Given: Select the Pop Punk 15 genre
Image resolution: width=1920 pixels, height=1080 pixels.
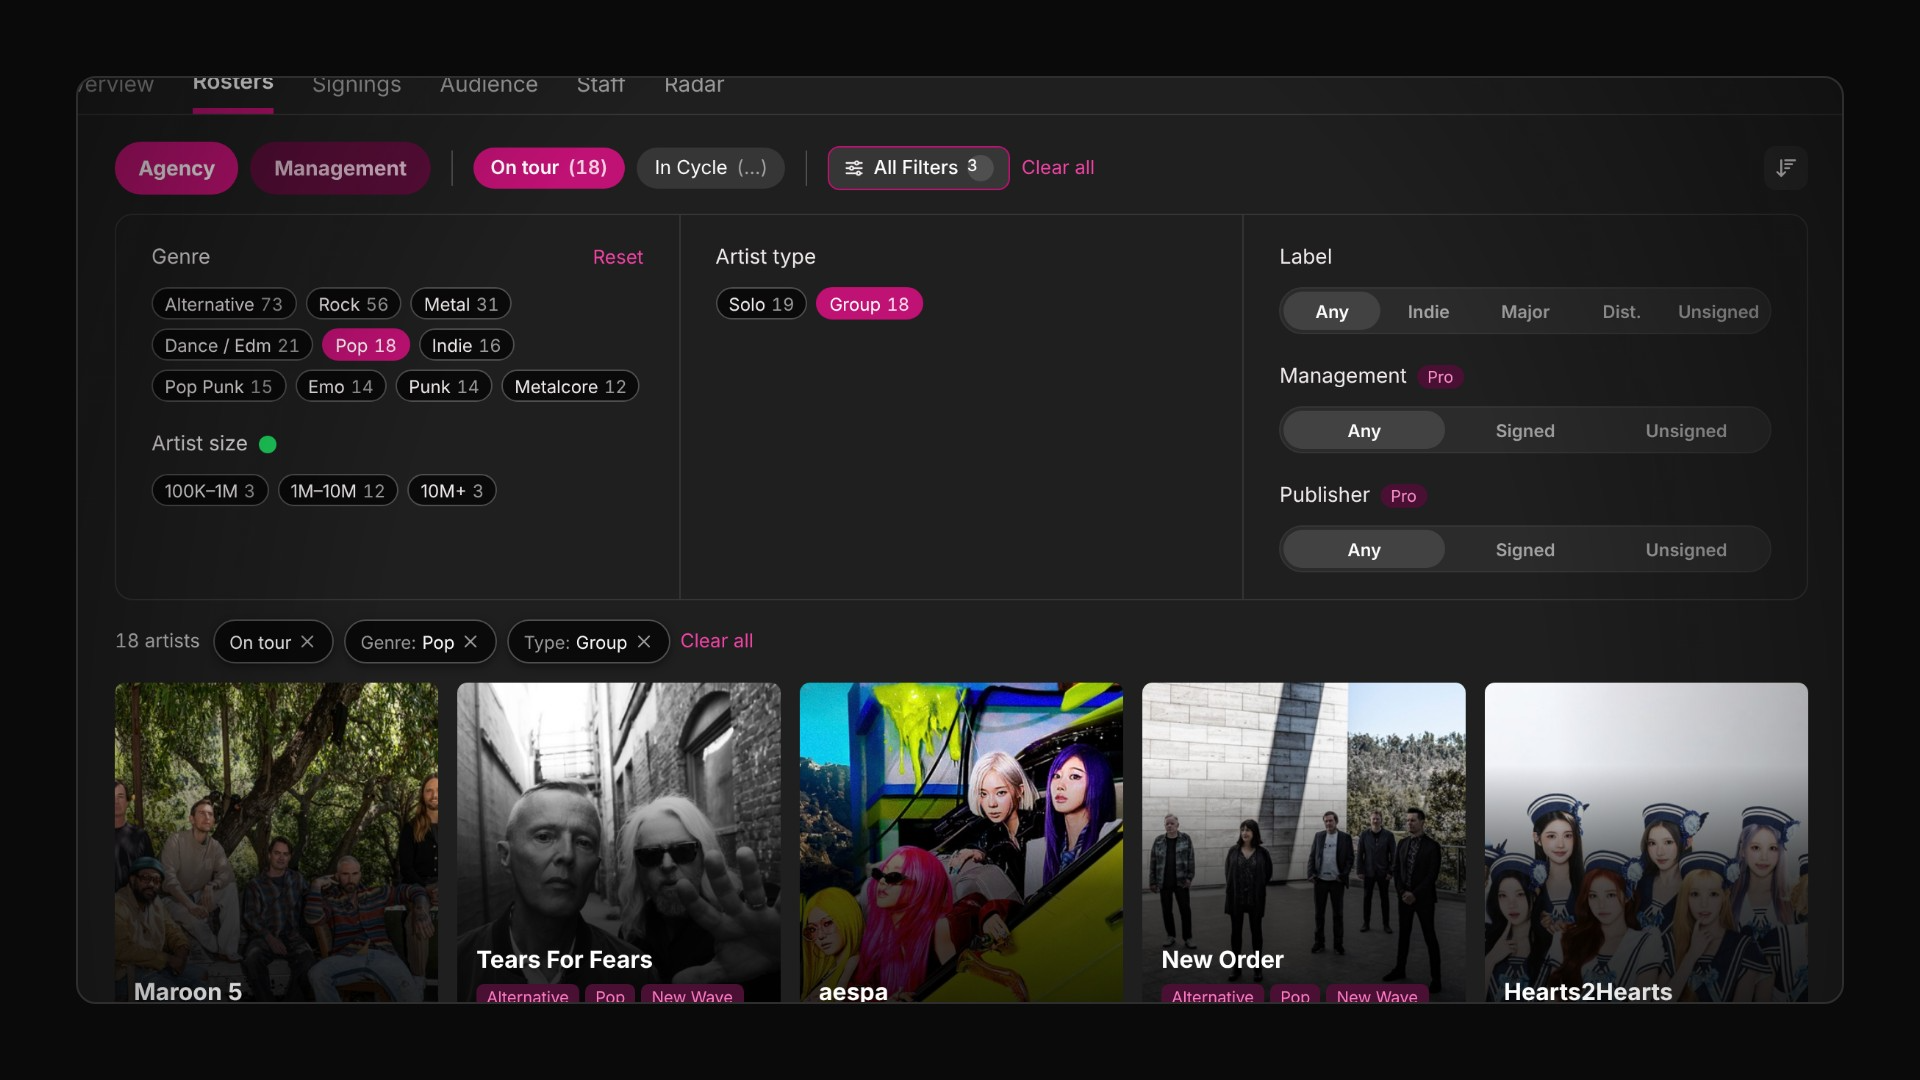Looking at the screenshot, I should [x=218, y=386].
